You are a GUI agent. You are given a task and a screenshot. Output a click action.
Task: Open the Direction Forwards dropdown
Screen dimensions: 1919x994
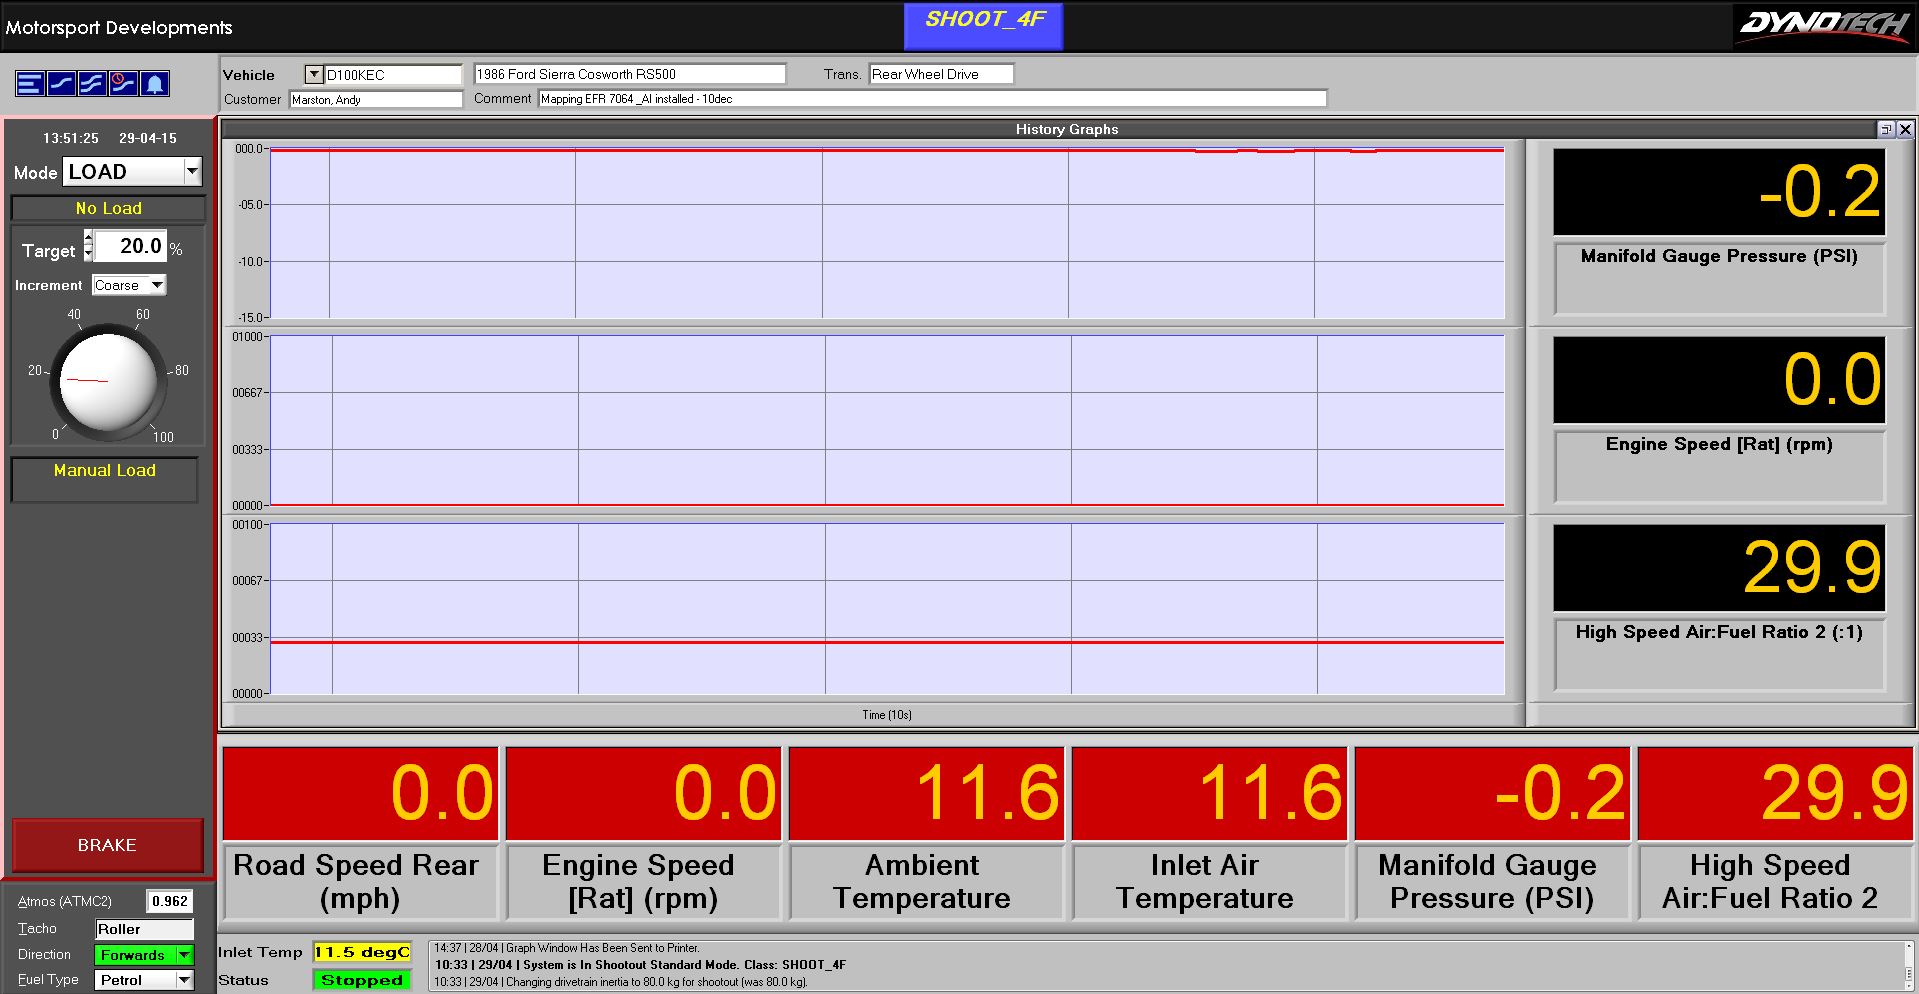point(184,955)
